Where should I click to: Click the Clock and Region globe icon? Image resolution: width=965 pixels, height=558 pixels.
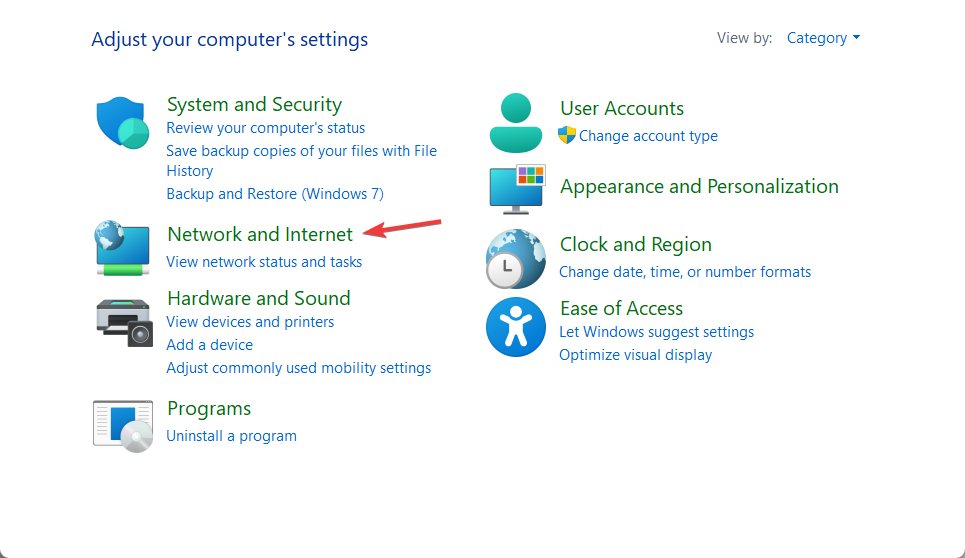[515, 258]
